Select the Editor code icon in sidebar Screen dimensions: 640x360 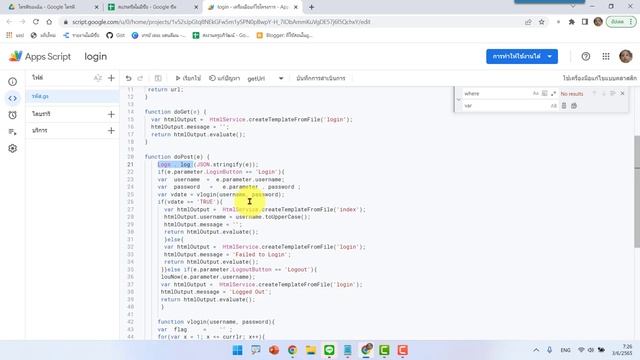tap(13, 98)
